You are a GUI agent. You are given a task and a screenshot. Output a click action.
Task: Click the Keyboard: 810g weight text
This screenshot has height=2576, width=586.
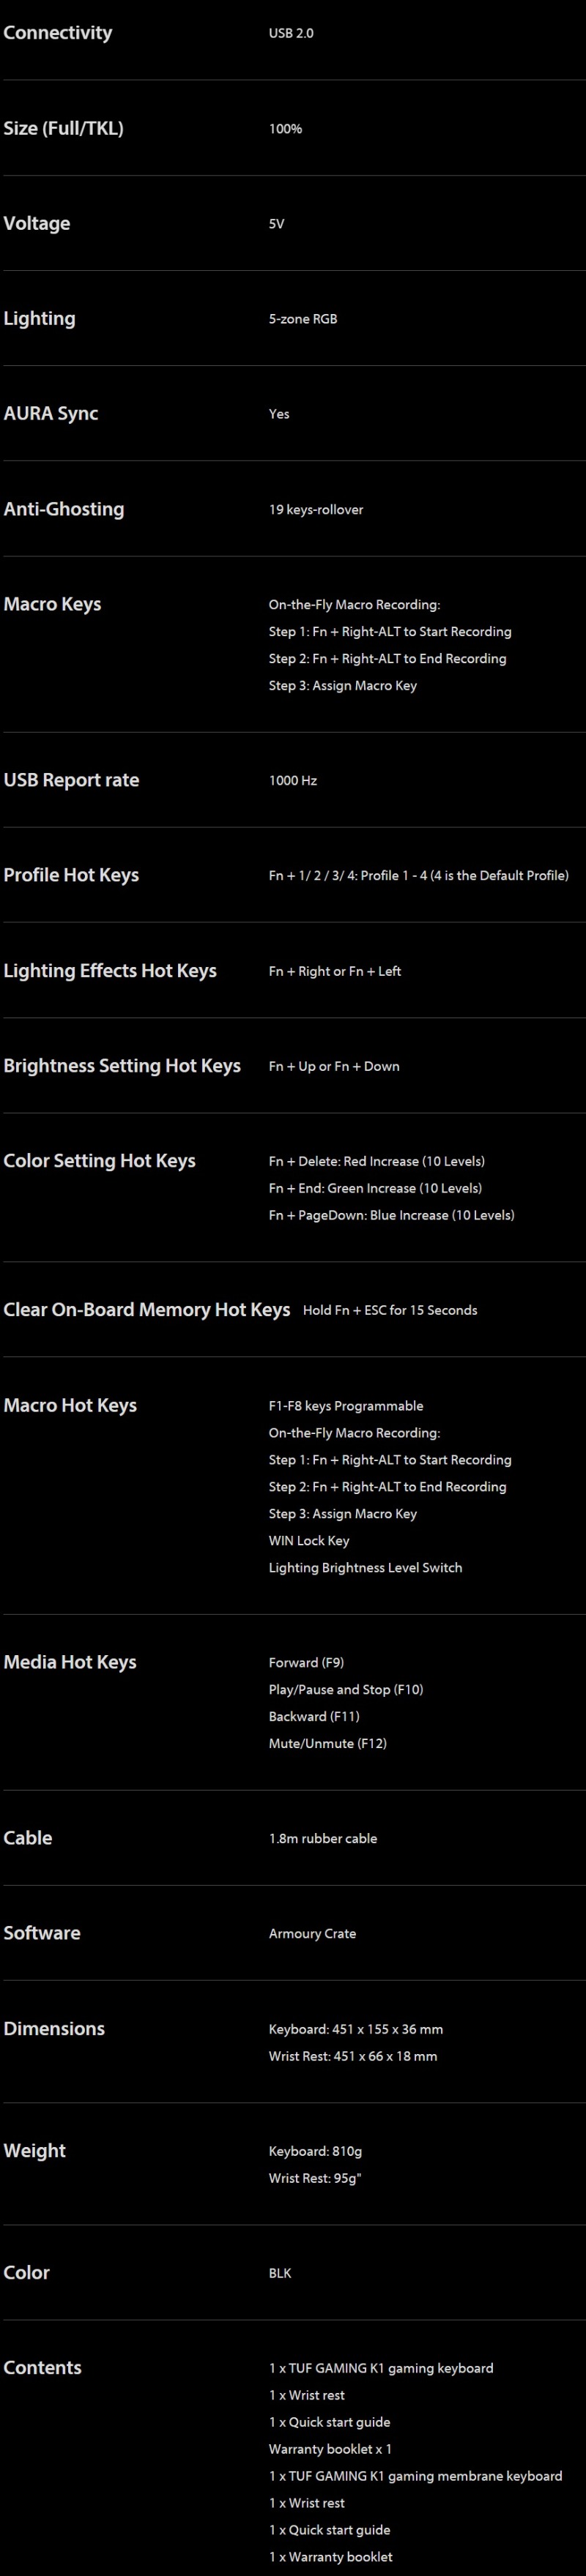pos(315,2151)
